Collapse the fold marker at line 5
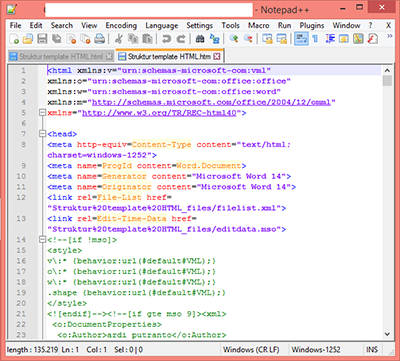 point(42,113)
